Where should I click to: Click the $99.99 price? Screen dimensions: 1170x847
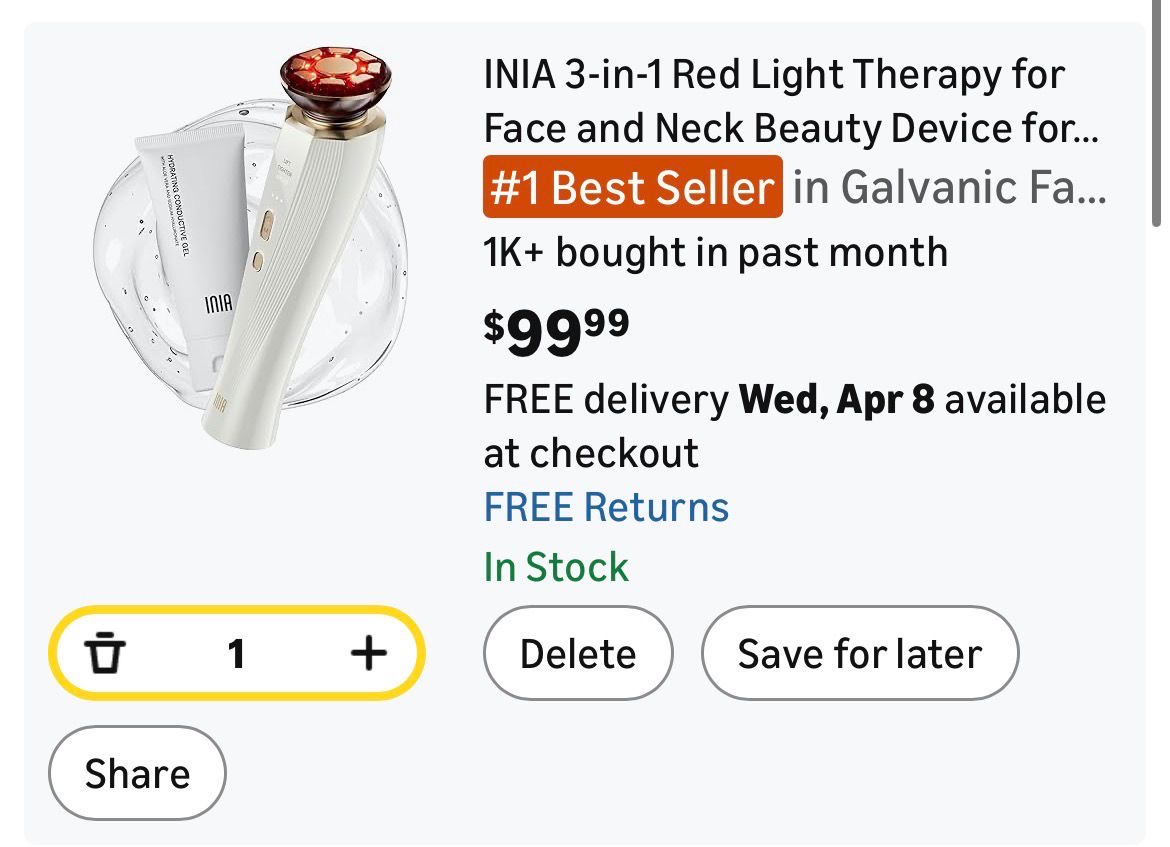[x=556, y=331]
